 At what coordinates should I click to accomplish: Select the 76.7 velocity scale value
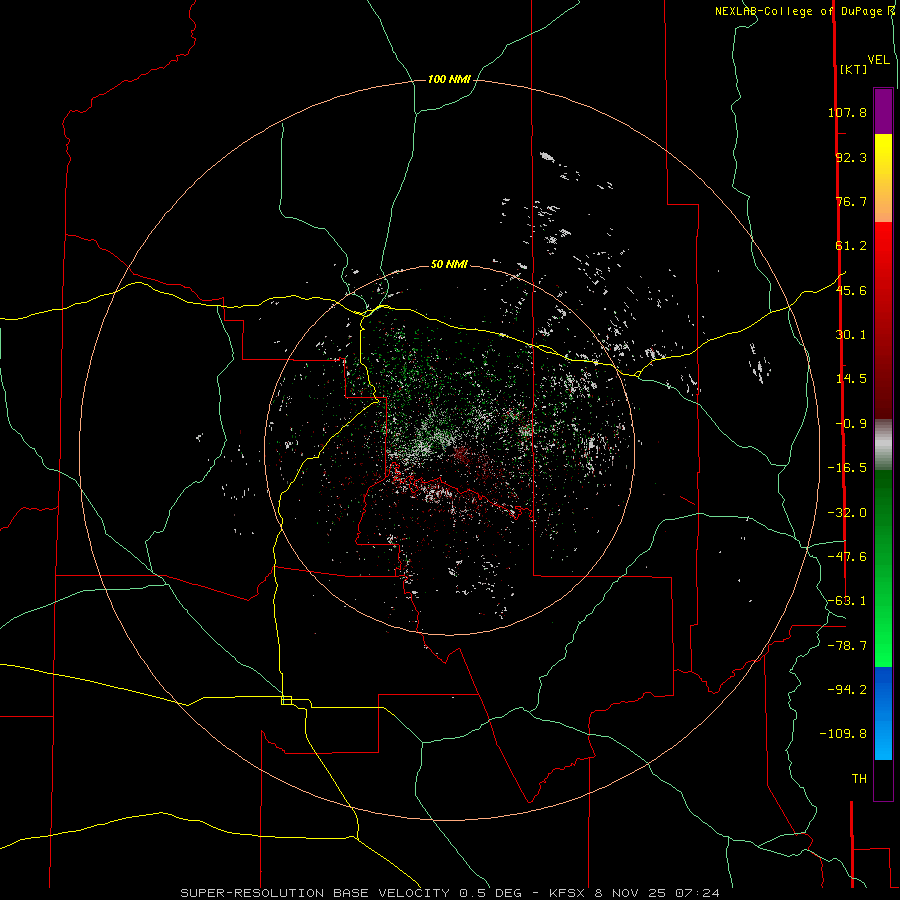851,201
